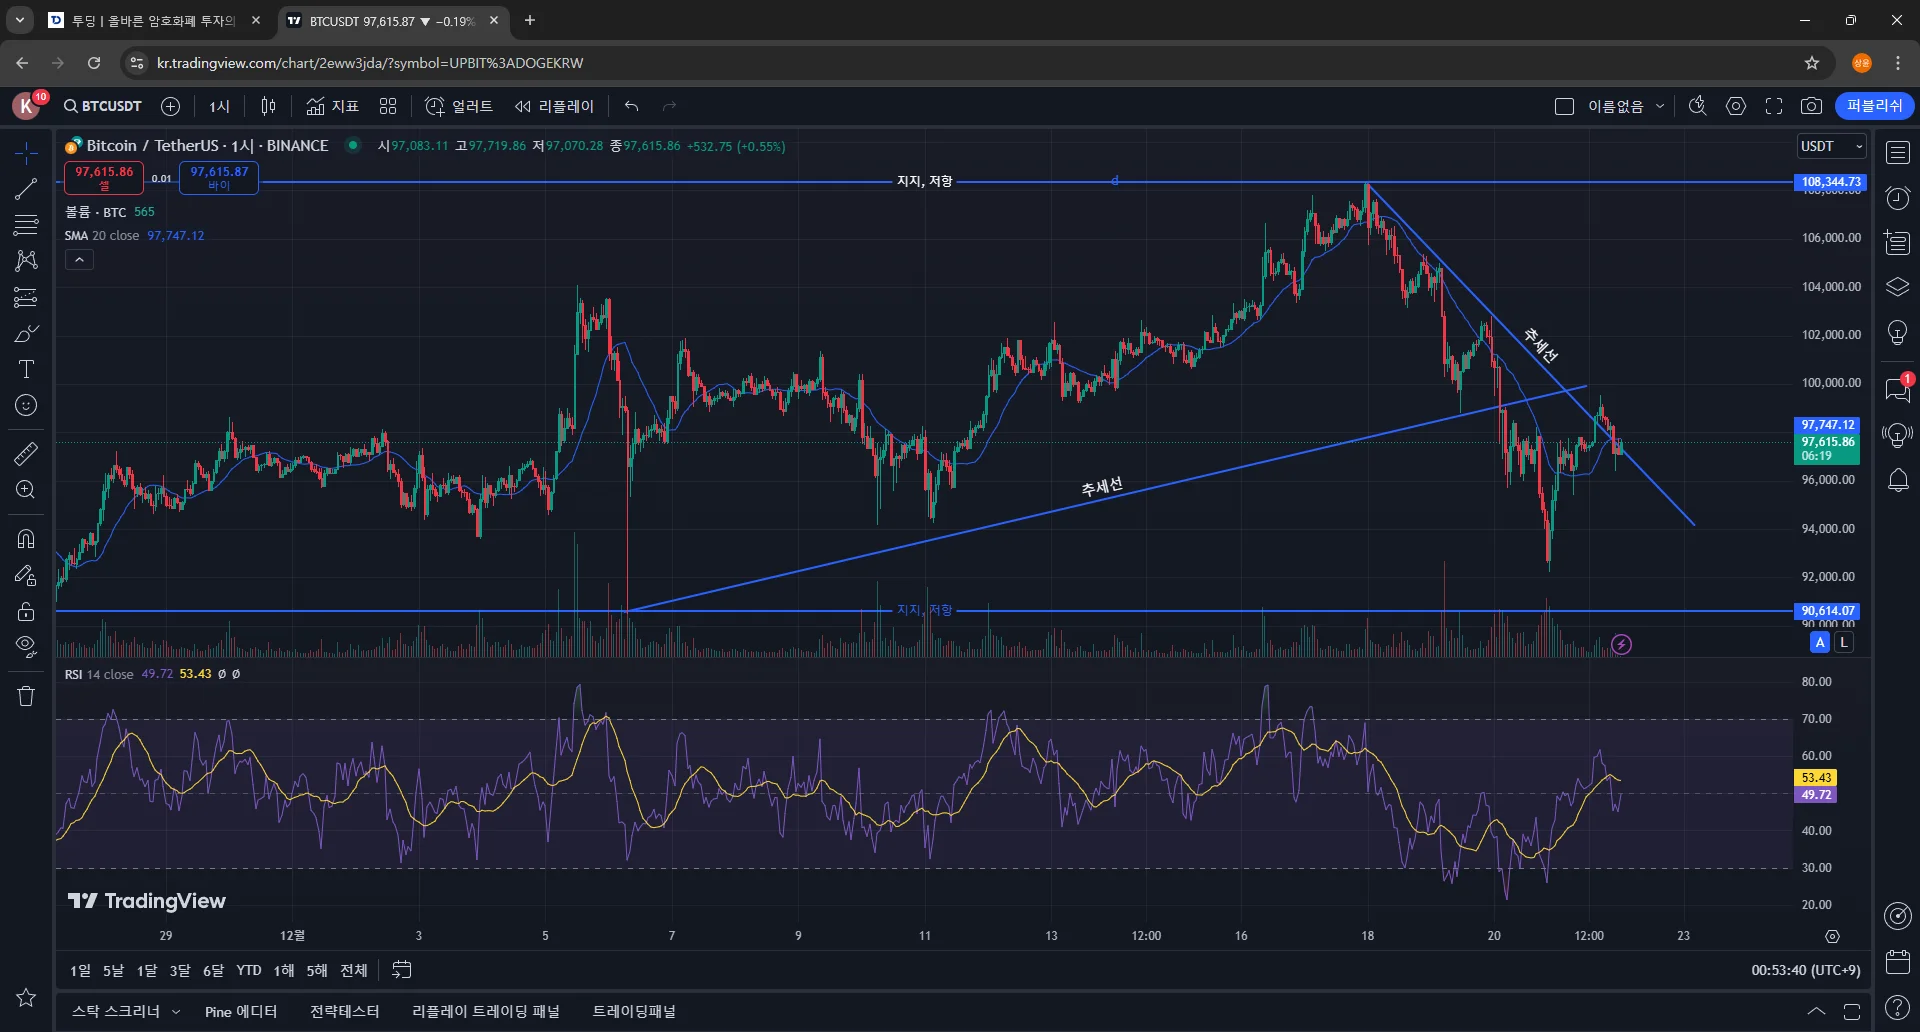
Task: Open the 00:53:40 (UTC+9) timezone menu
Action: 1806,970
